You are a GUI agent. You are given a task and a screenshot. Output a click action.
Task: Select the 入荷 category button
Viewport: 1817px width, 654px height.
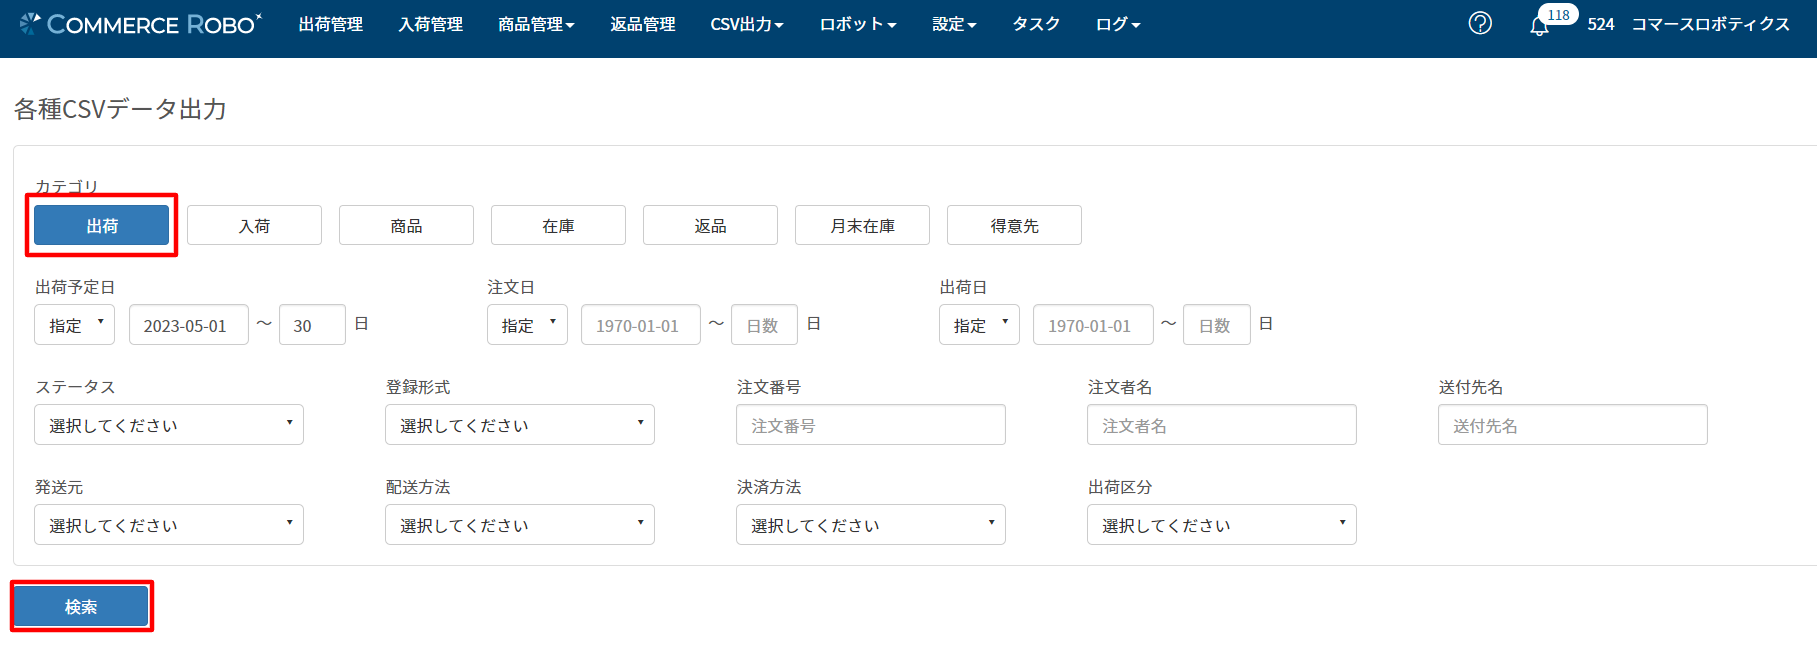[x=254, y=225]
